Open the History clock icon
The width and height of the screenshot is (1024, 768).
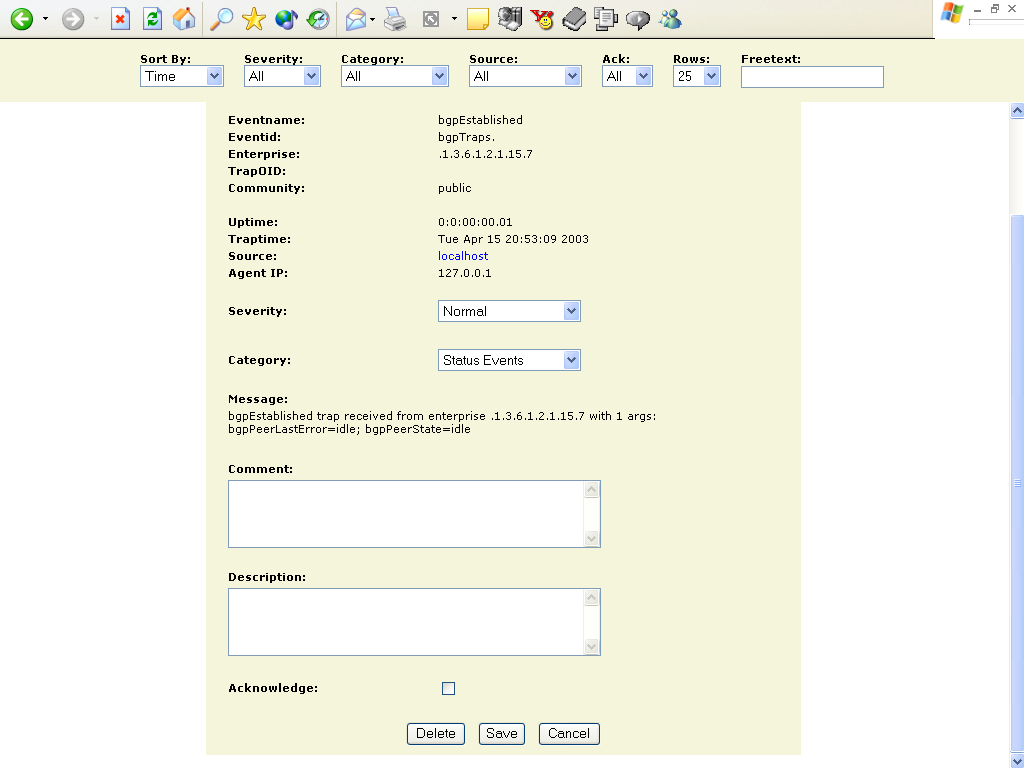pos(318,19)
